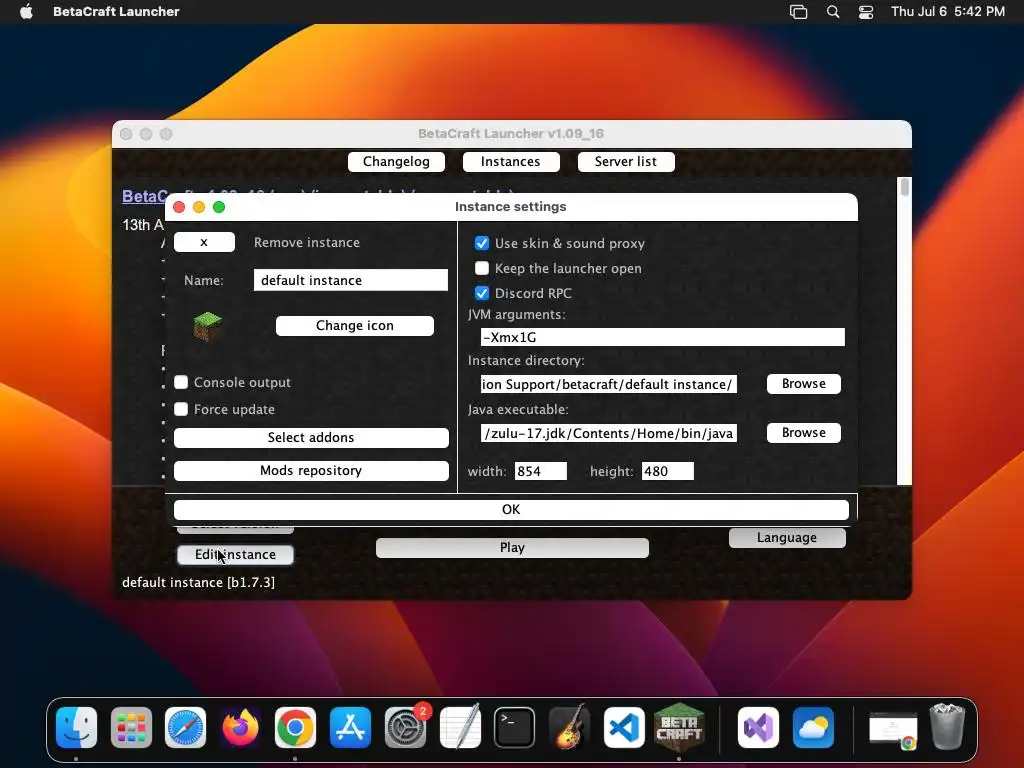Image resolution: width=1024 pixels, height=768 pixels.
Task: Open Visual Studio Code in the dock
Action: [x=624, y=727]
